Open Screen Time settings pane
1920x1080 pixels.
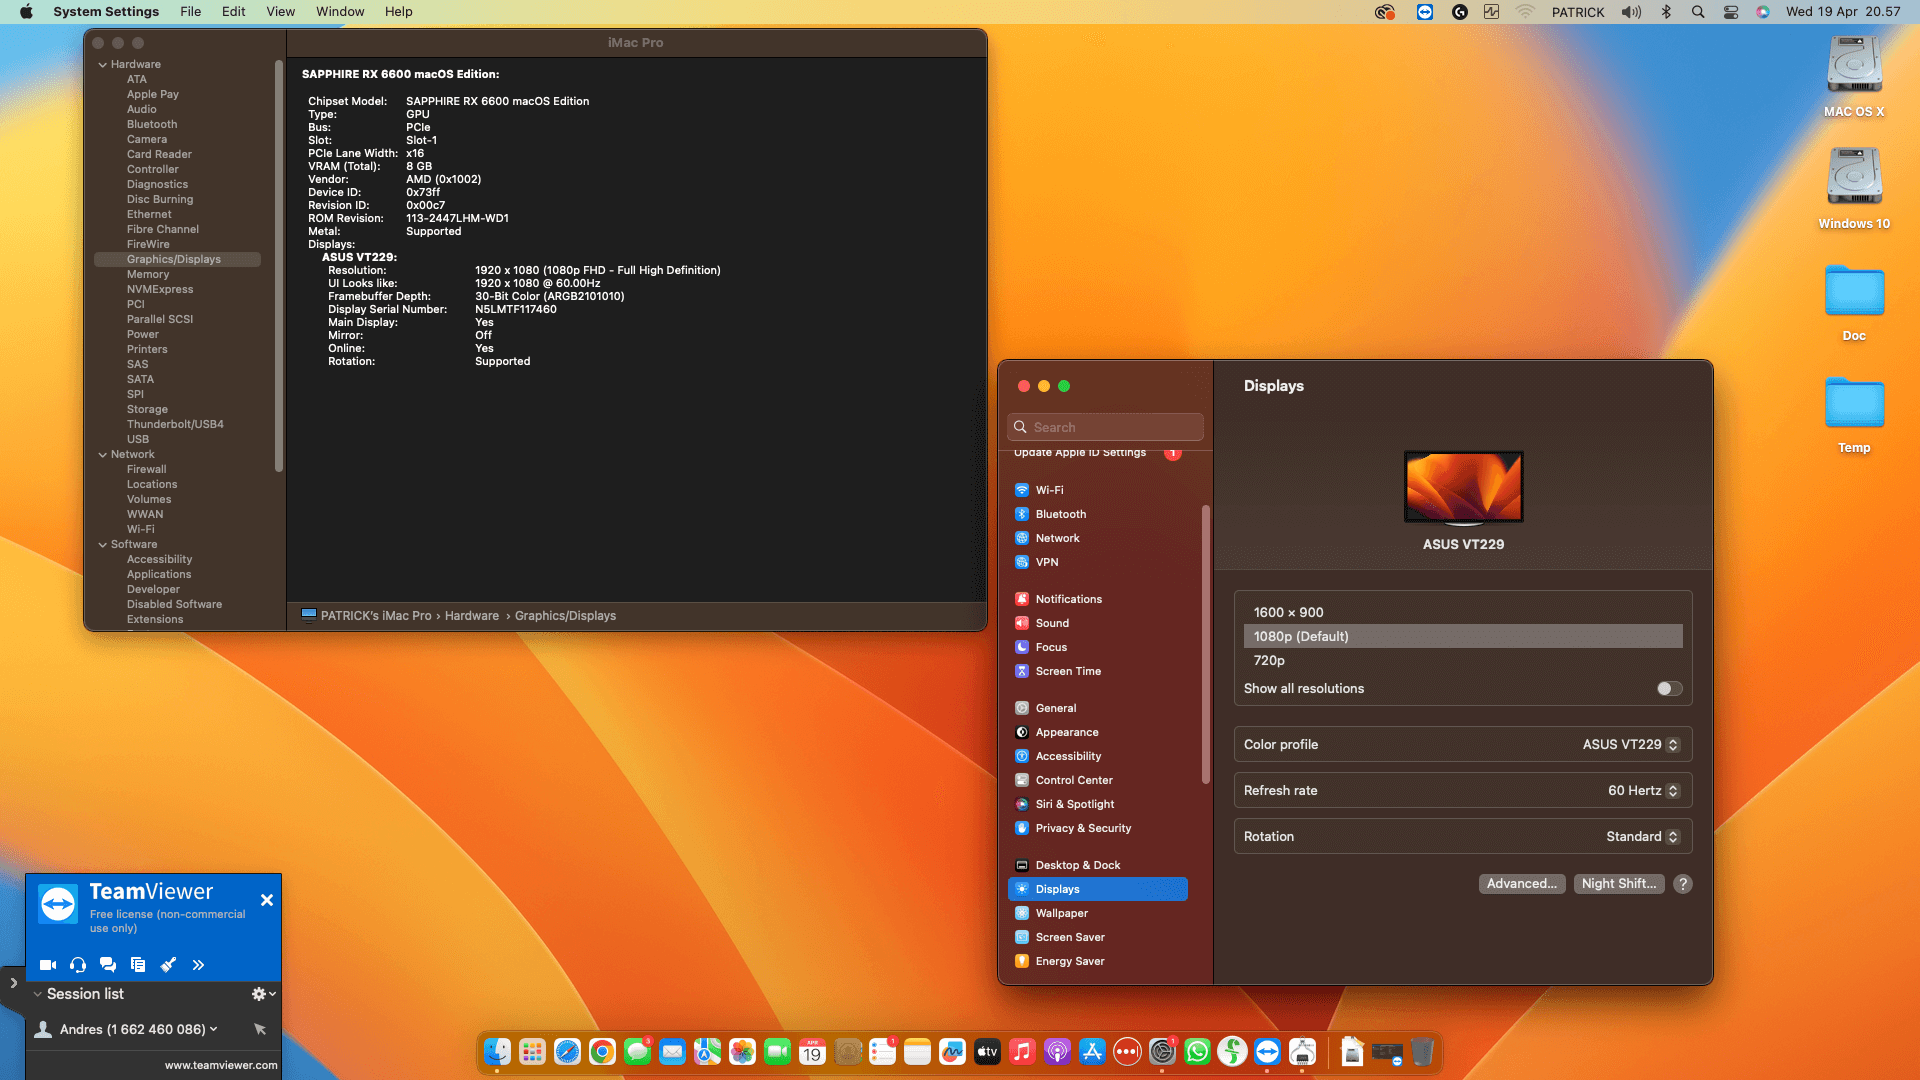(x=1097, y=671)
